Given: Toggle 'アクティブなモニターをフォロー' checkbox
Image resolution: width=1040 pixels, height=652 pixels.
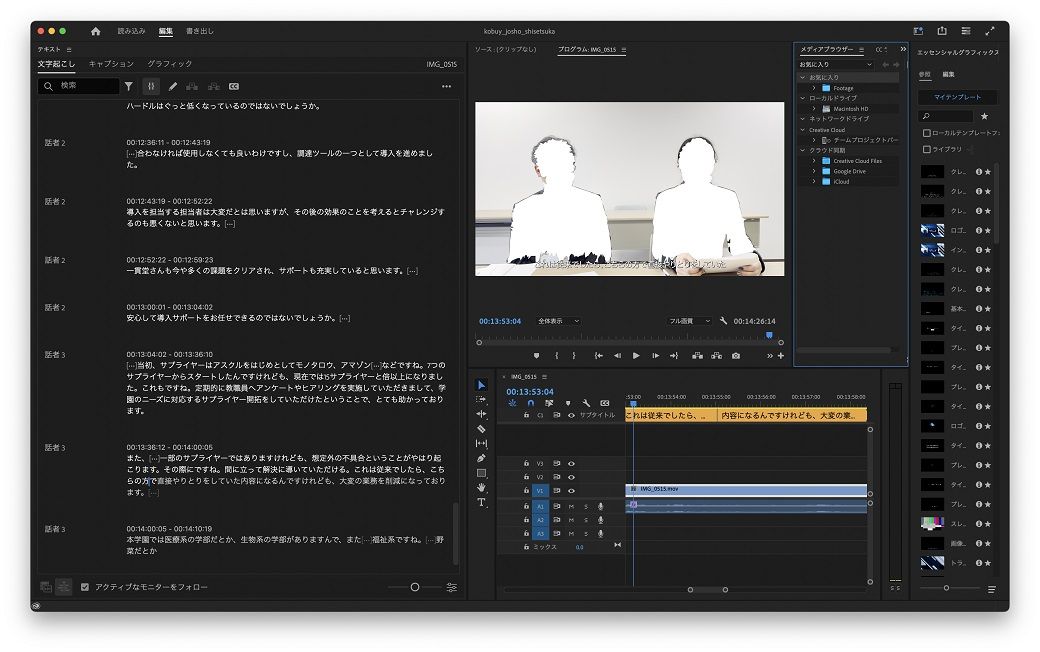Looking at the screenshot, I should point(85,587).
